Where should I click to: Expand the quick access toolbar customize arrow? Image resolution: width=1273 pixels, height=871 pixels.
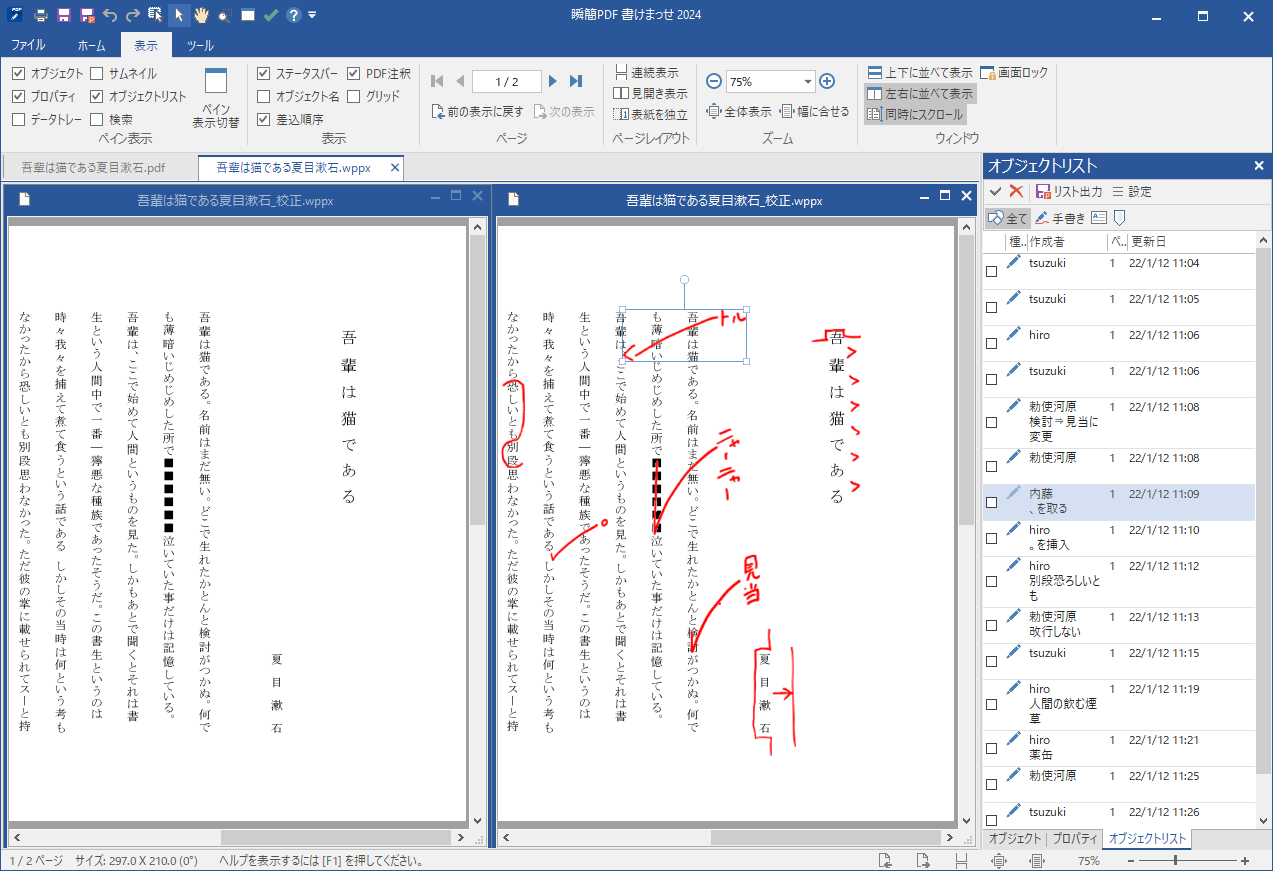313,15
